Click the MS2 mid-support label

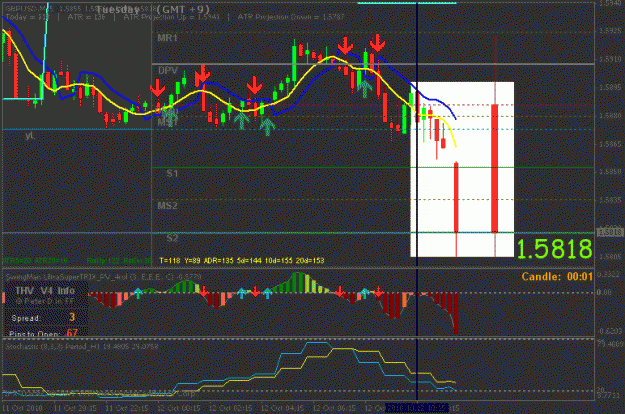(x=167, y=206)
